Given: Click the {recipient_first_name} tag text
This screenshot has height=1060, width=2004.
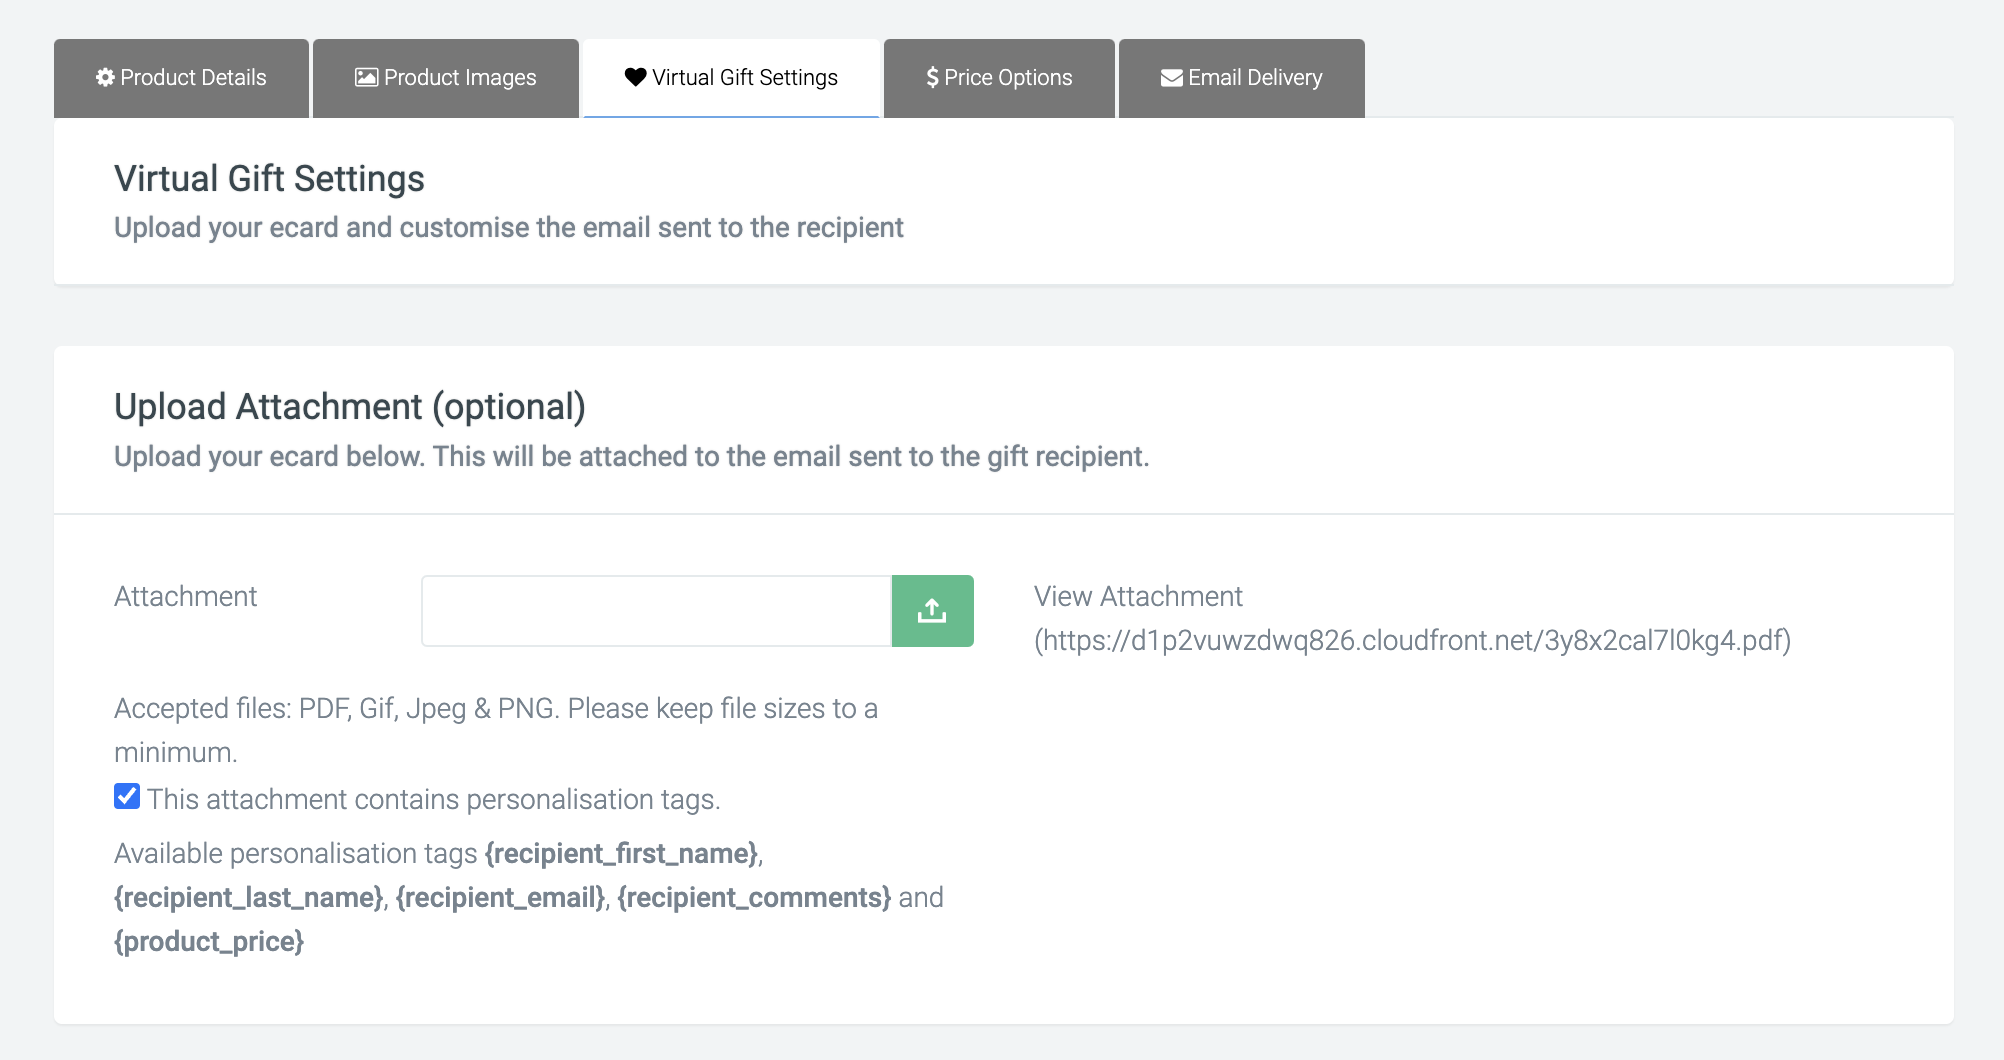Looking at the screenshot, I should coord(622,853).
